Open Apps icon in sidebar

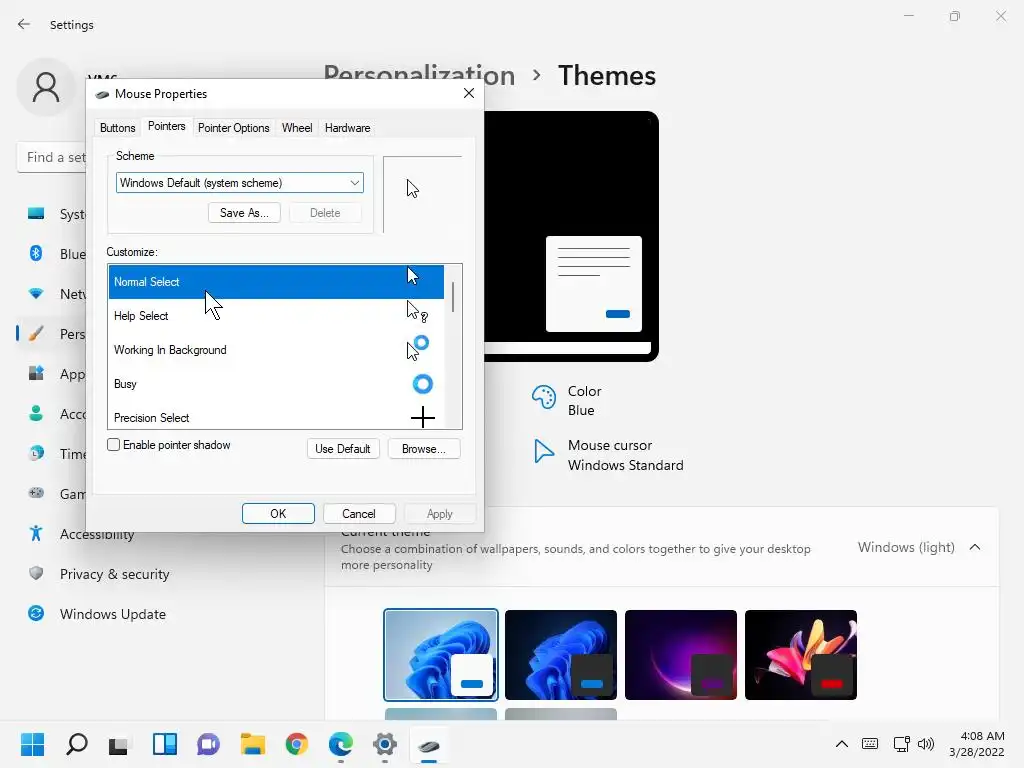coord(36,374)
